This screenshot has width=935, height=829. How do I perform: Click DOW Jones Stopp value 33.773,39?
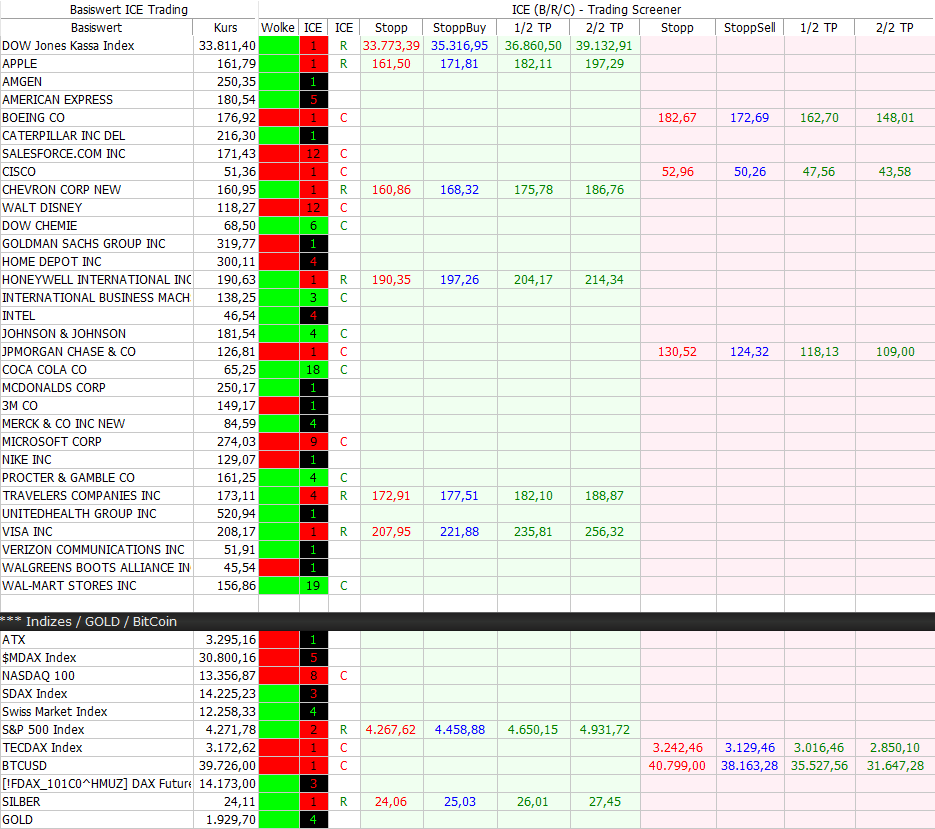point(391,46)
